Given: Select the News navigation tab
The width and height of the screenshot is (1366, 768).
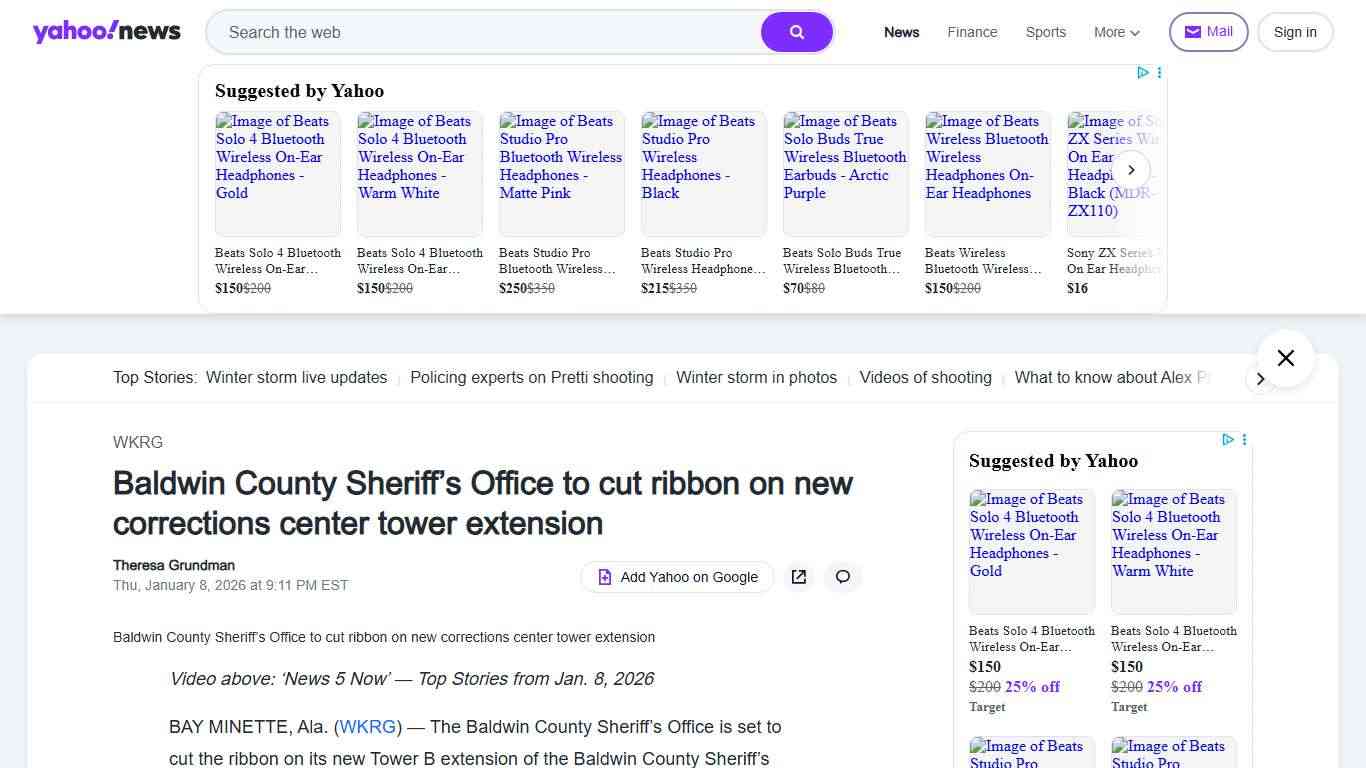Looking at the screenshot, I should (901, 32).
